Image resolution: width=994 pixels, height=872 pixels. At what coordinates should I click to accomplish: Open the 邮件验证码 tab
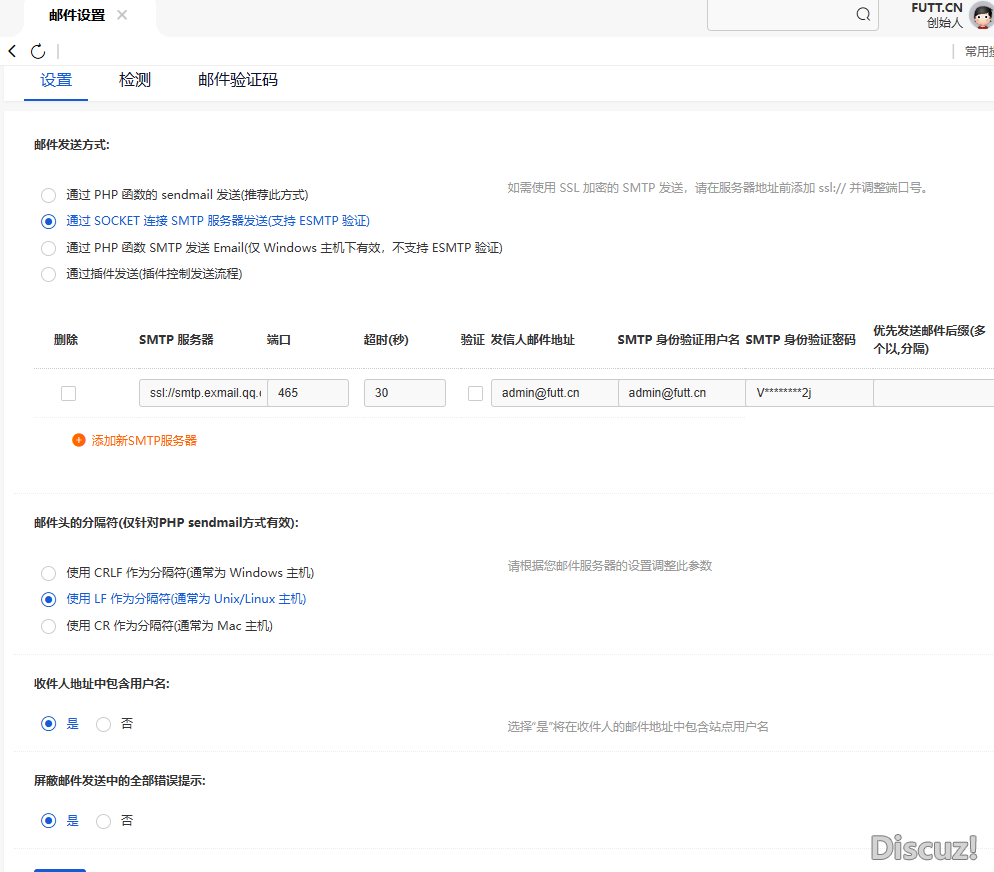click(237, 80)
